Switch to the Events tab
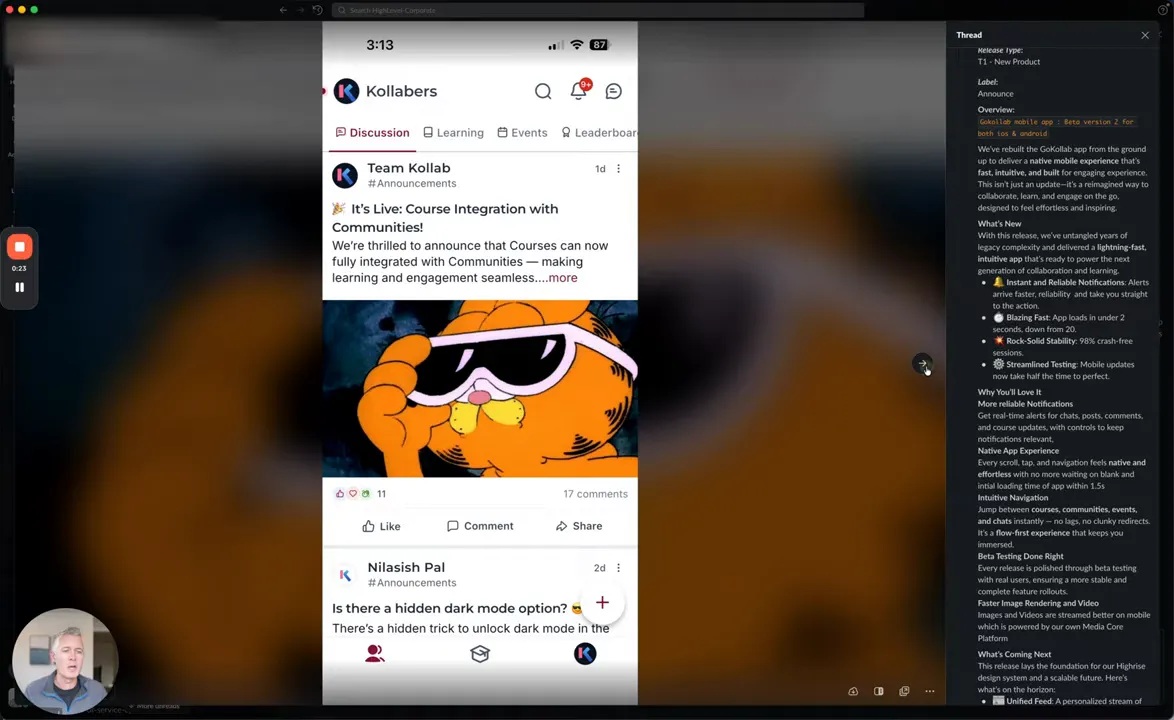 pos(522,132)
